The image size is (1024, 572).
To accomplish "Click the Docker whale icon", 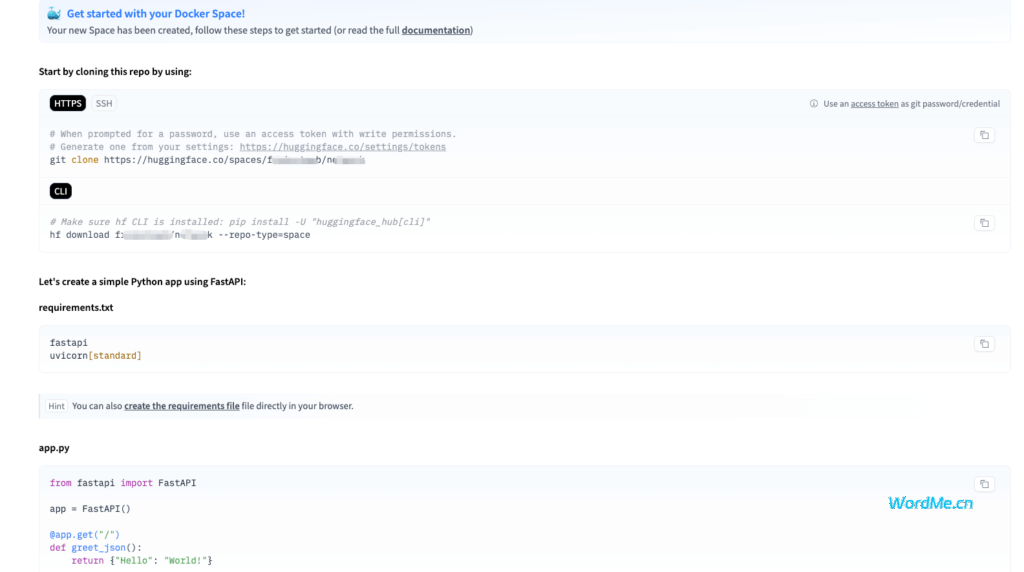I will [x=54, y=14].
